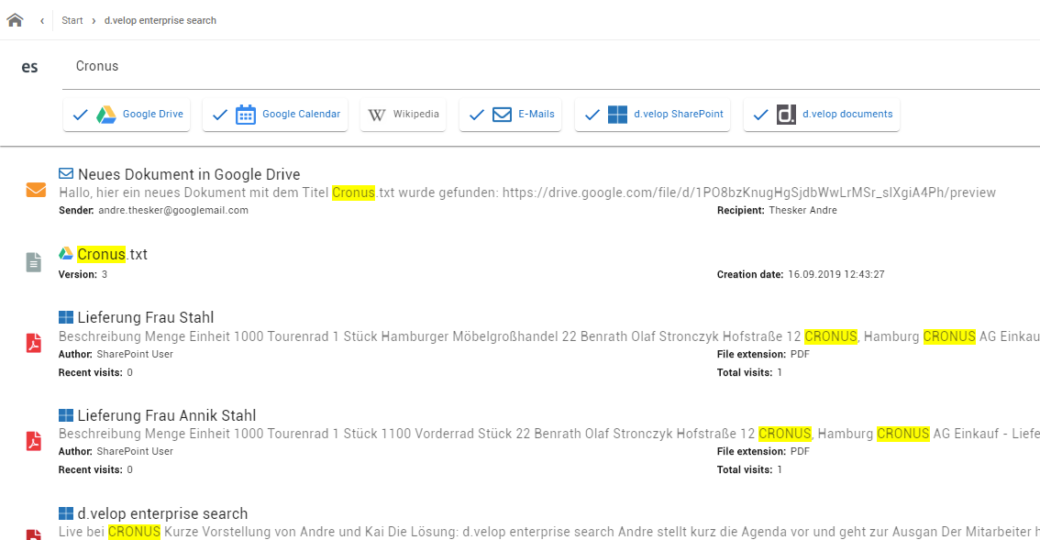Toggle the Google Calendar source filter
Viewport: 1040px width, 540px height.
coord(275,114)
